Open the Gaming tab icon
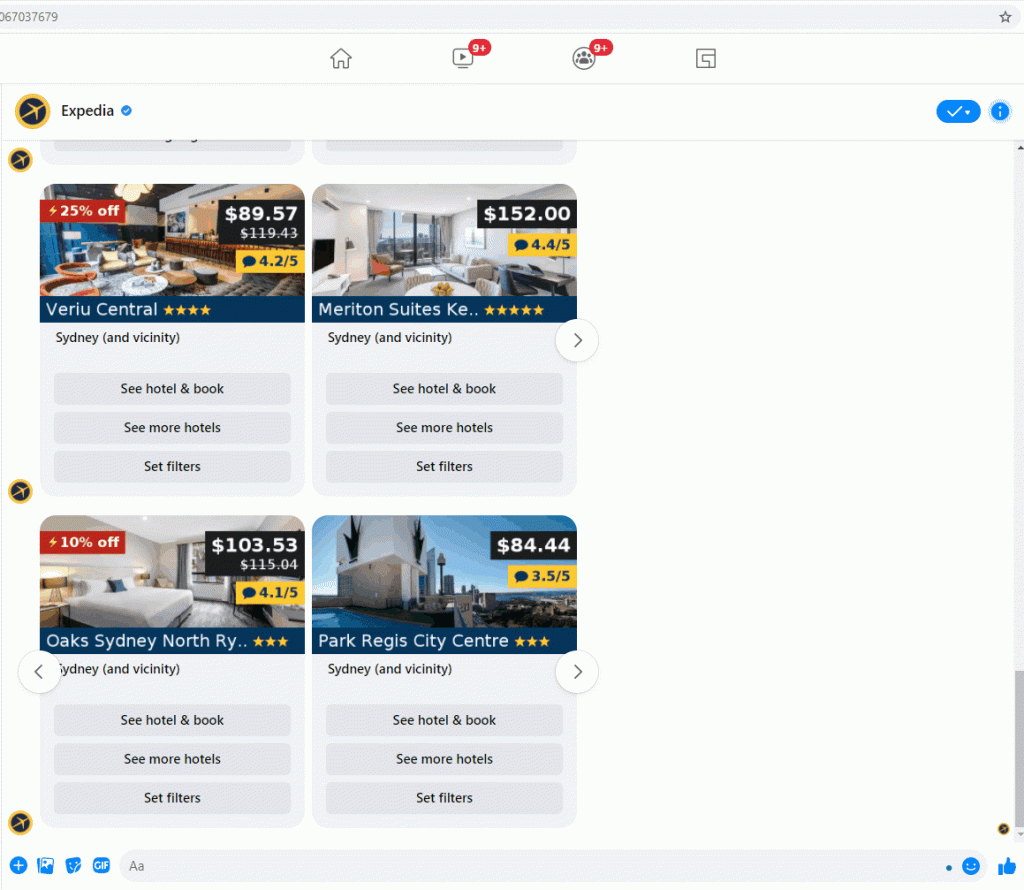This screenshot has width=1024, height=890. 705,59
